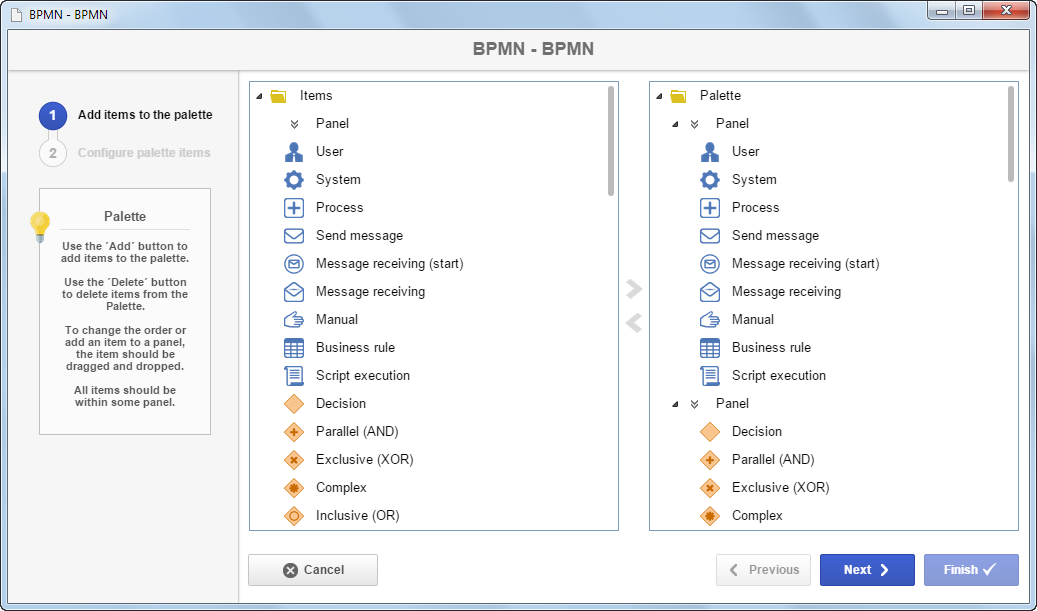
Task: Select the Script execution icon in Palette tree
Action: coord(710,376)
